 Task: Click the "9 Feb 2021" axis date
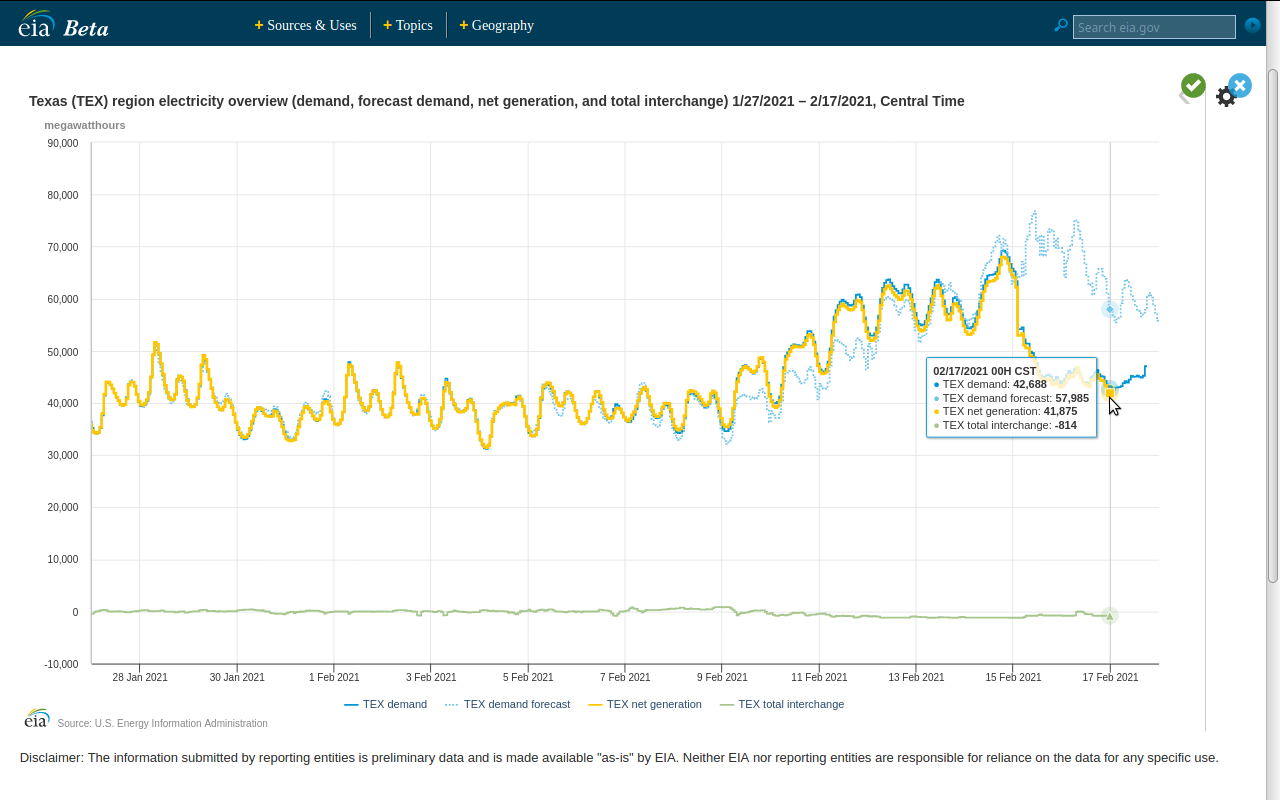pyautogui.click(x=722, y=677)
